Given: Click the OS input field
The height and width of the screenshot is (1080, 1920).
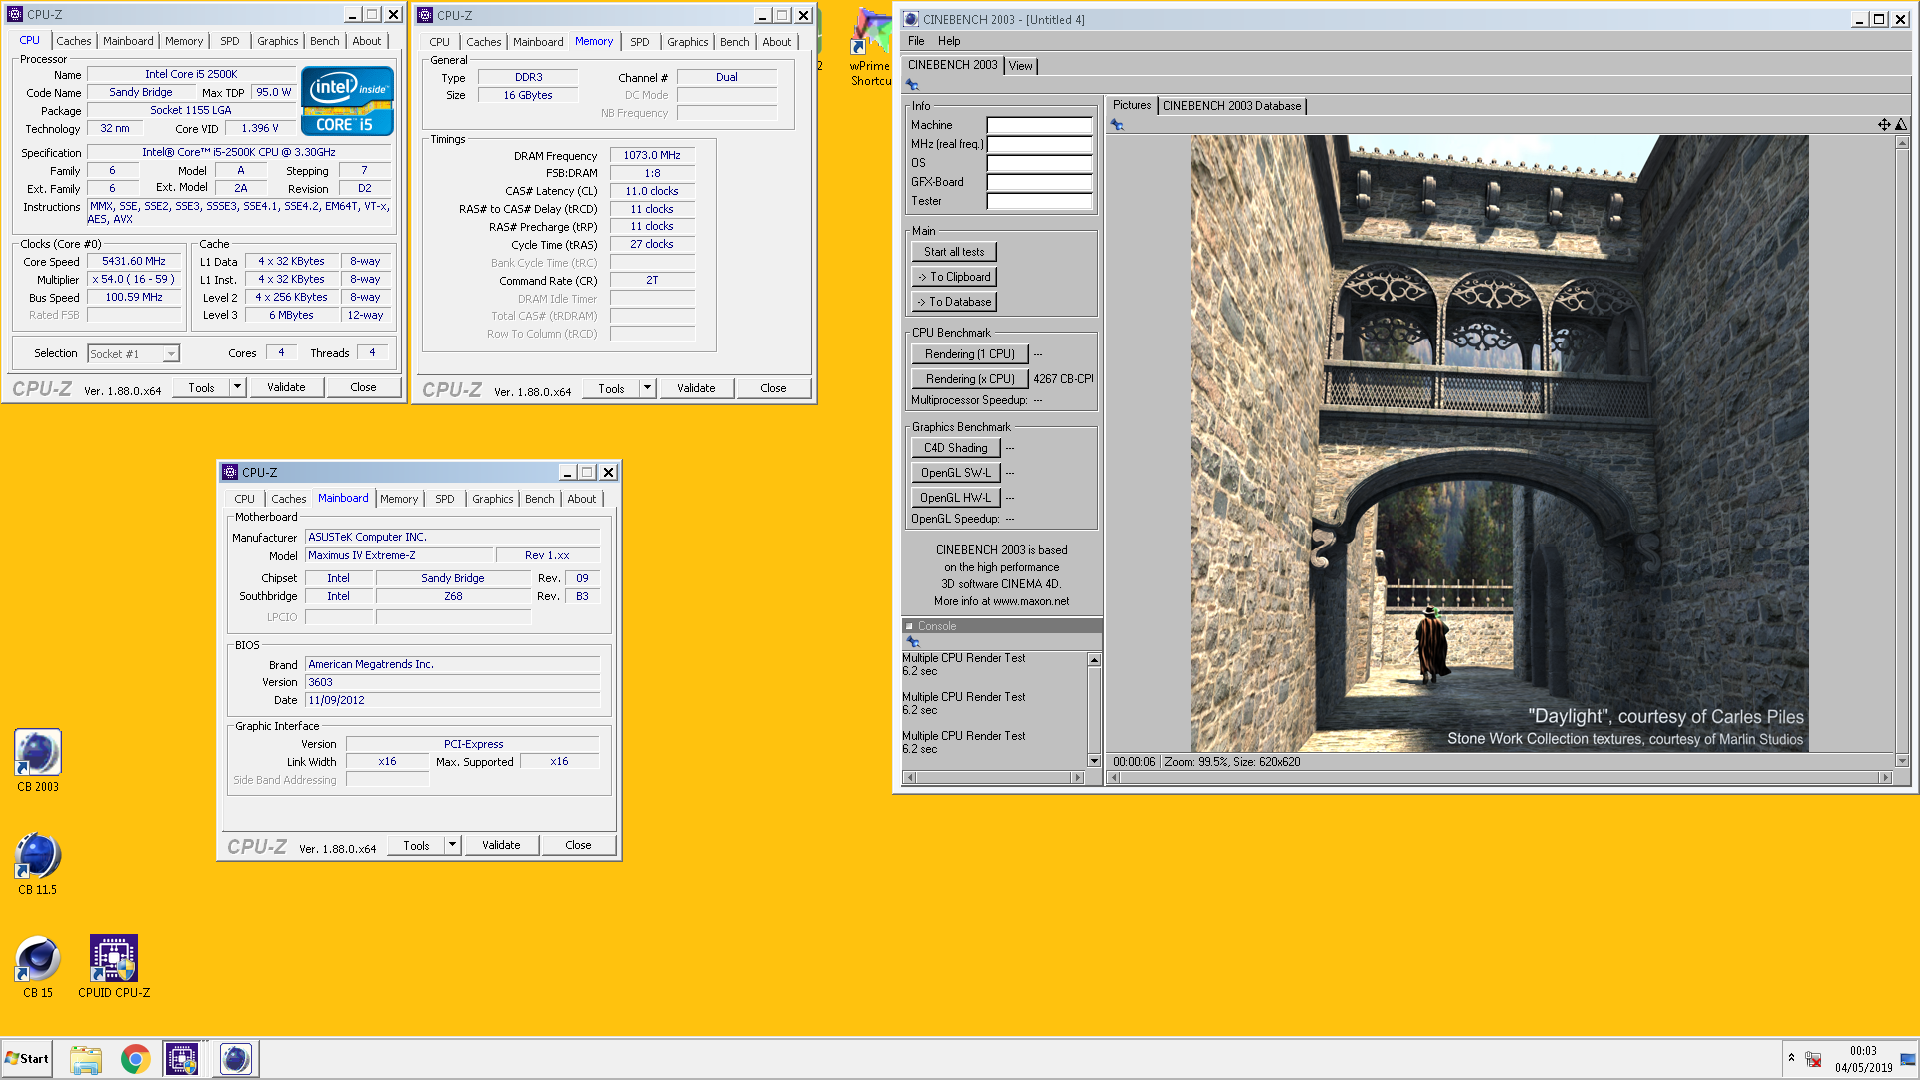Looking at the screenshot, I should (1039, 164).
